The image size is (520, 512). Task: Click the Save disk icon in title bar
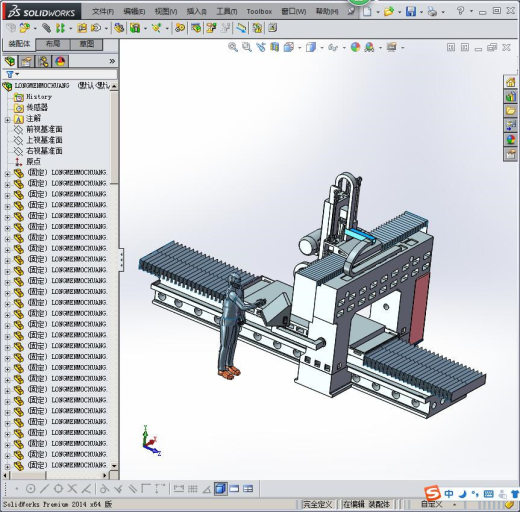coord(411,12)
